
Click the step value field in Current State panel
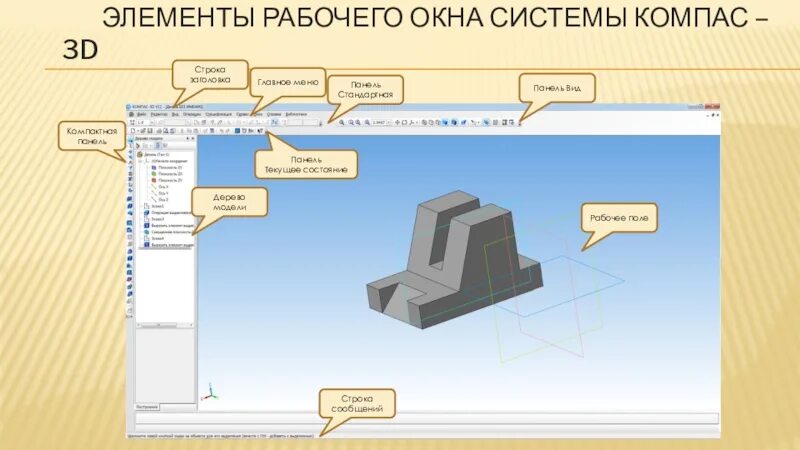141,122
